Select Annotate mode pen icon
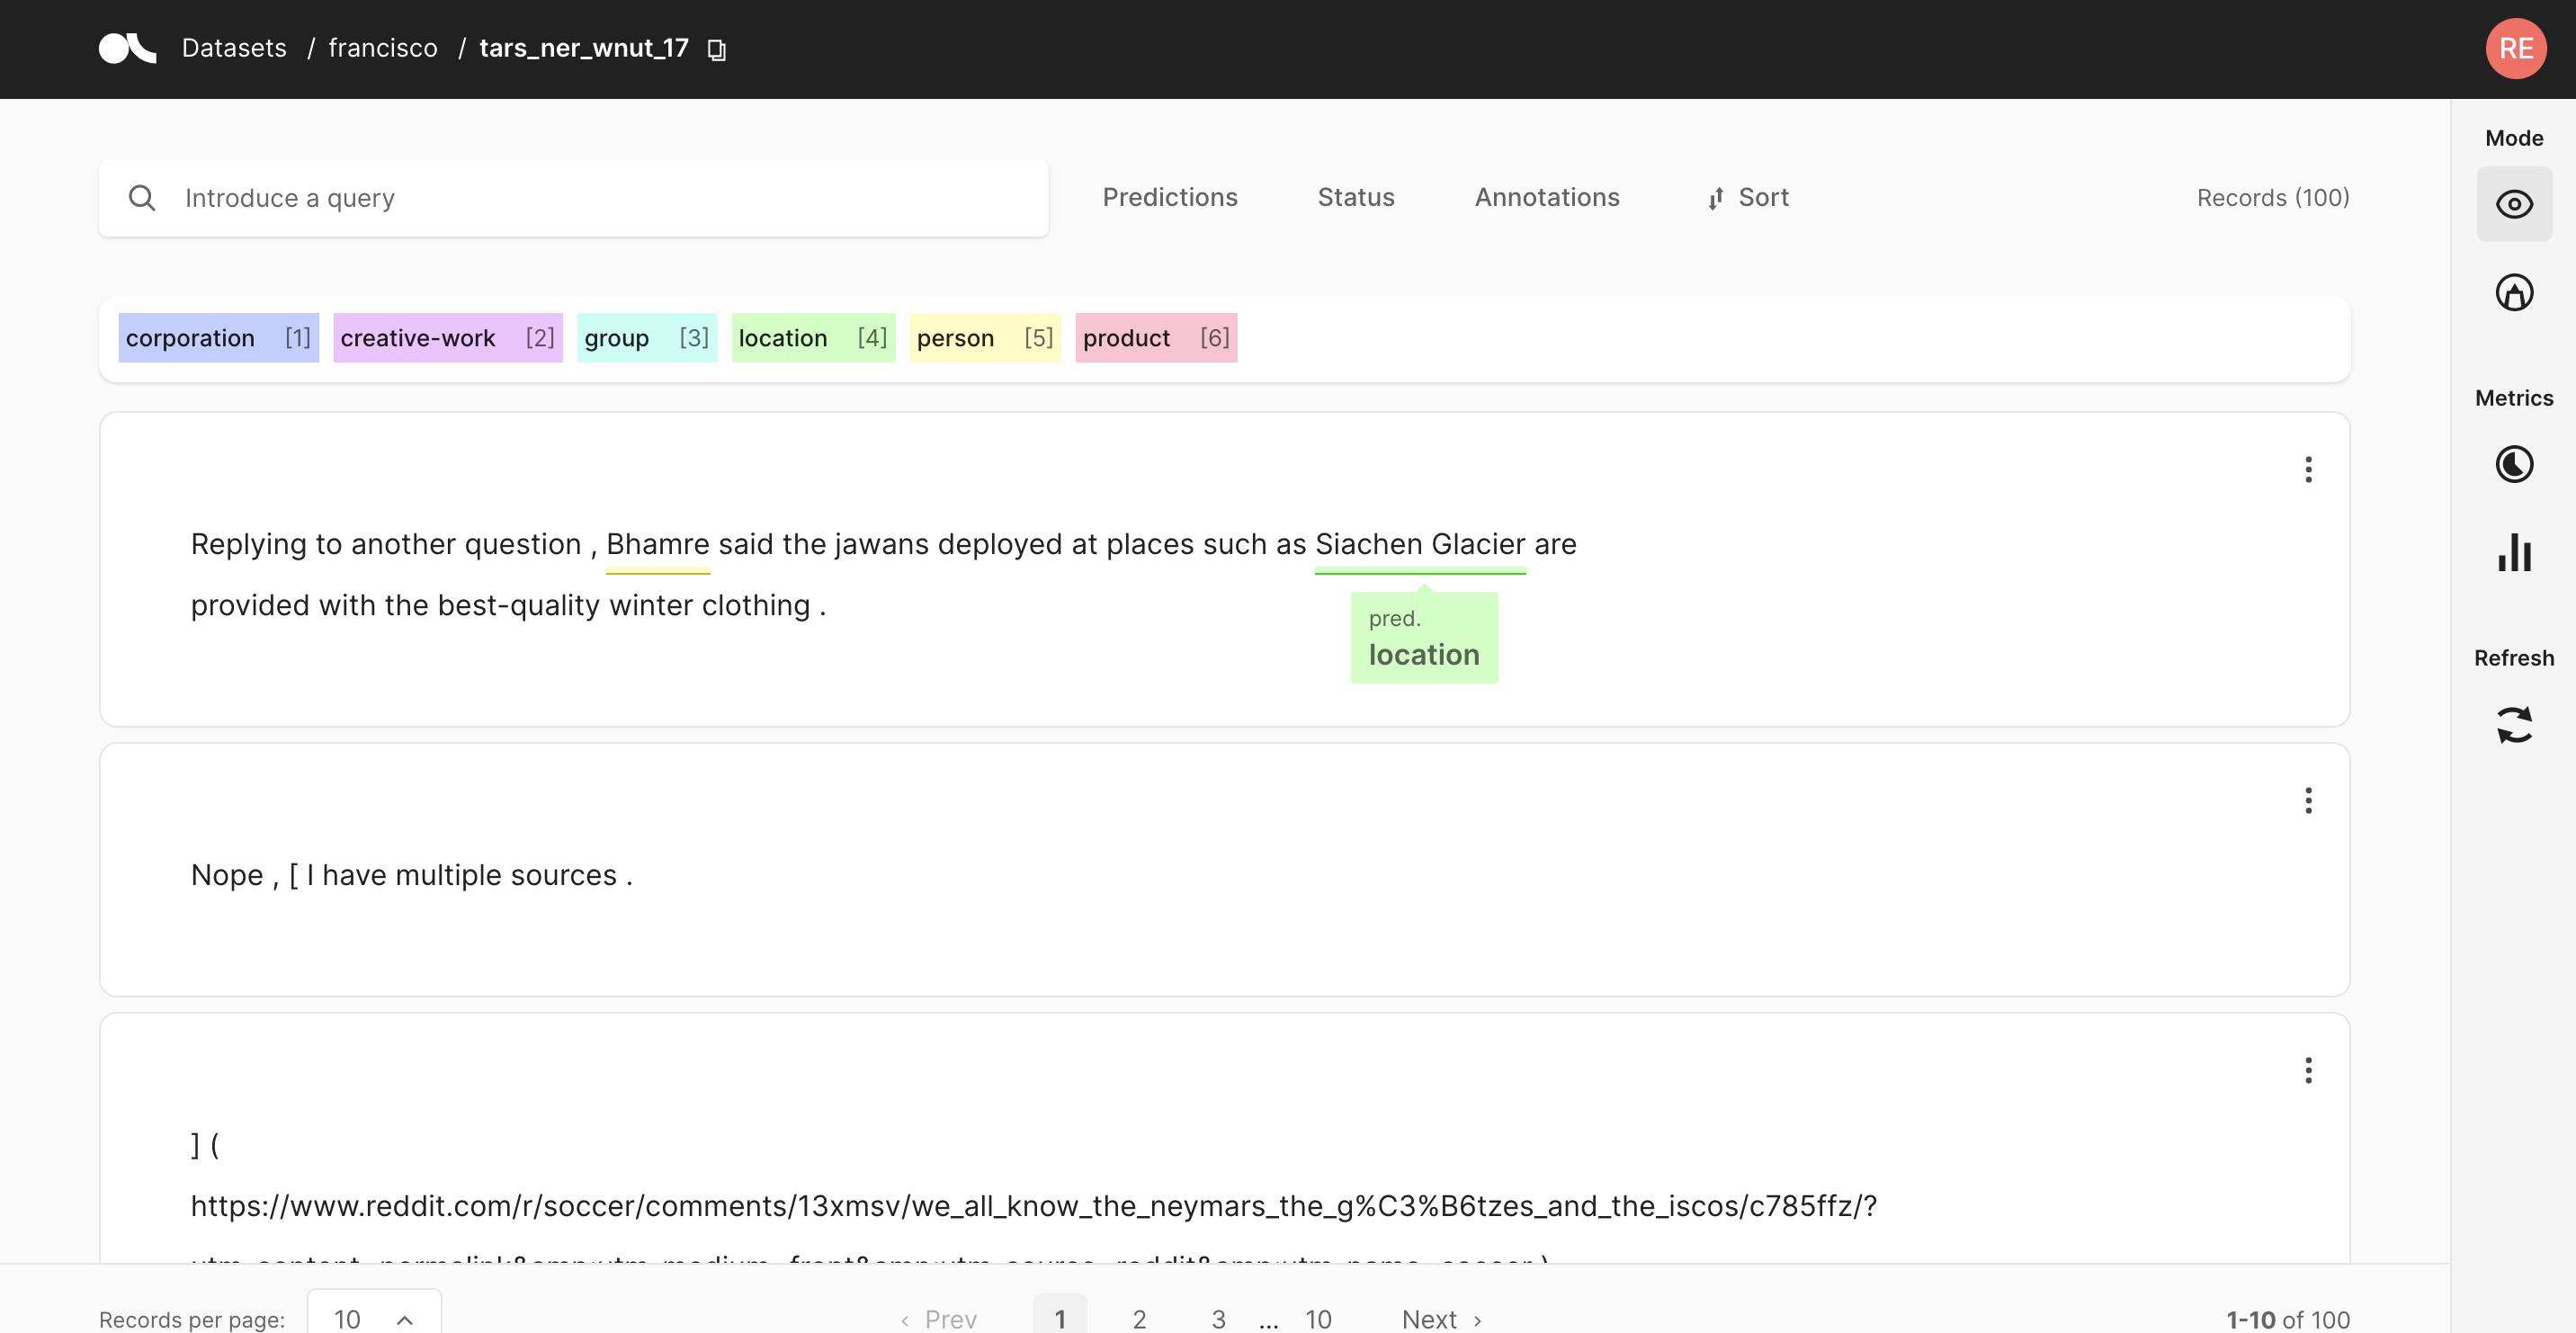This screenshot has width=2576, height=1333. tap(2514, 292)
